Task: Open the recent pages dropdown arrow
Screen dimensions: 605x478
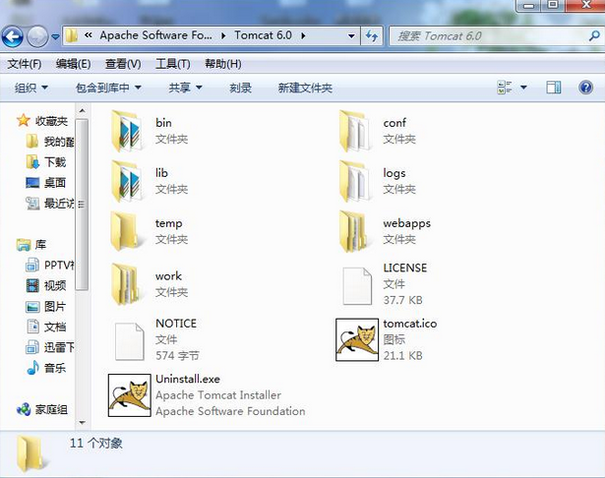Action: click(56, 37)
